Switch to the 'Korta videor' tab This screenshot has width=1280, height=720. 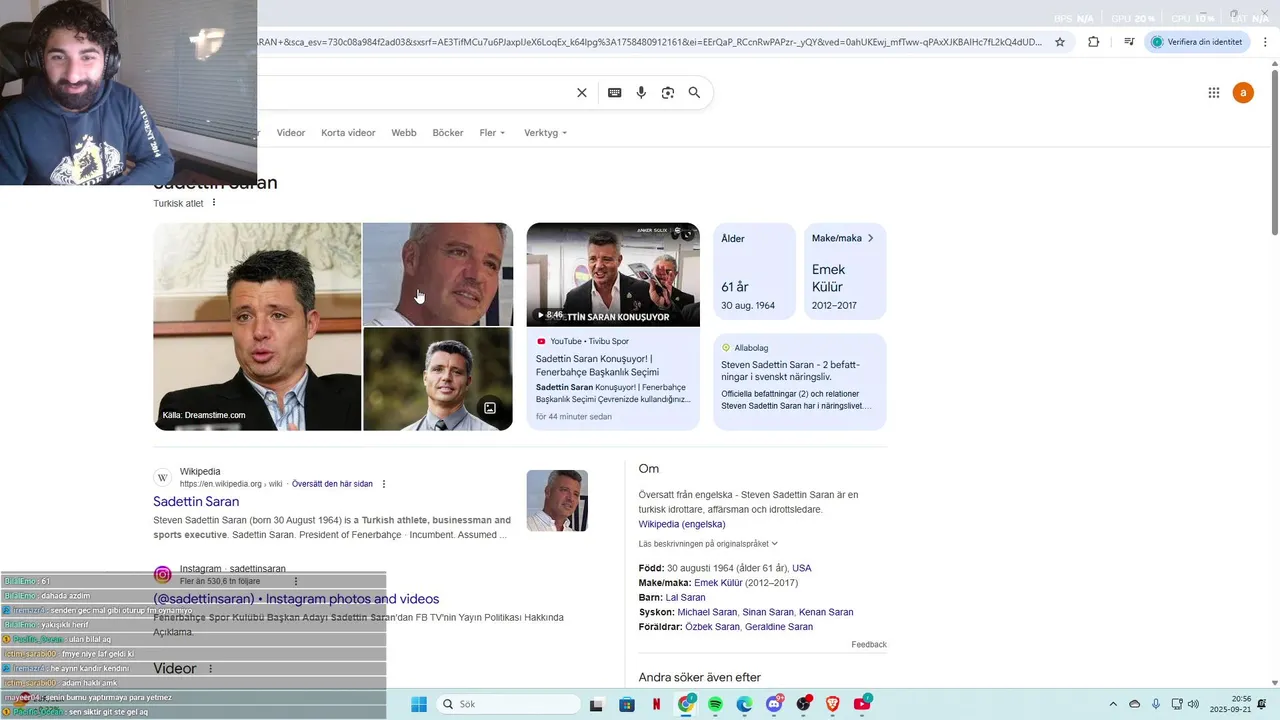[x=348, y=133]
